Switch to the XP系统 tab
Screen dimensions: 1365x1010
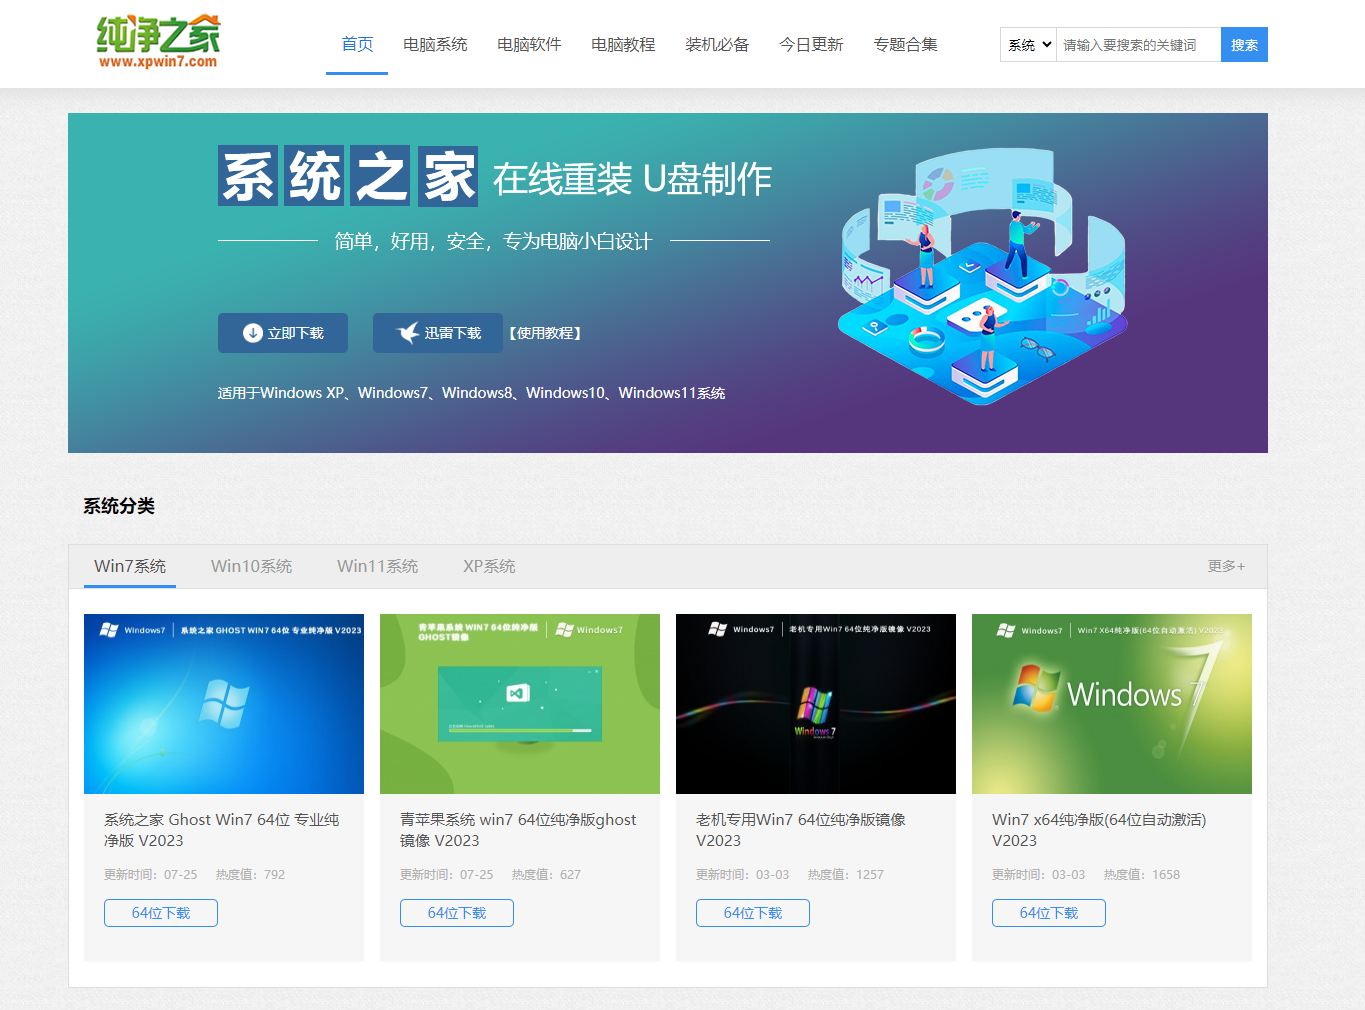pos(488,566)
